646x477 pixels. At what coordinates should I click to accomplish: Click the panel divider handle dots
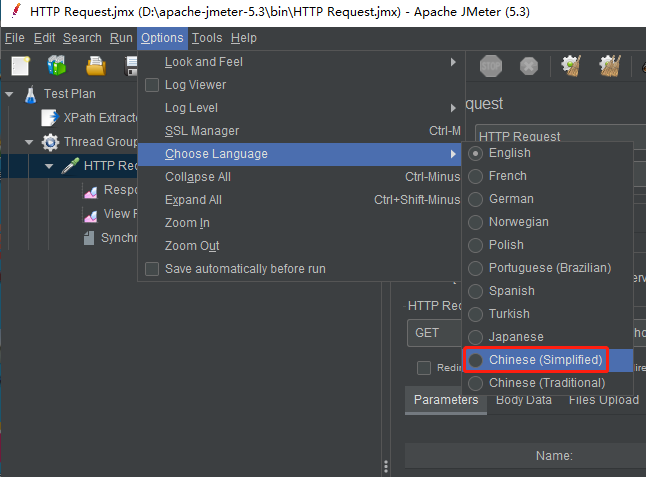pyautogui.click(x=386, y=466)
